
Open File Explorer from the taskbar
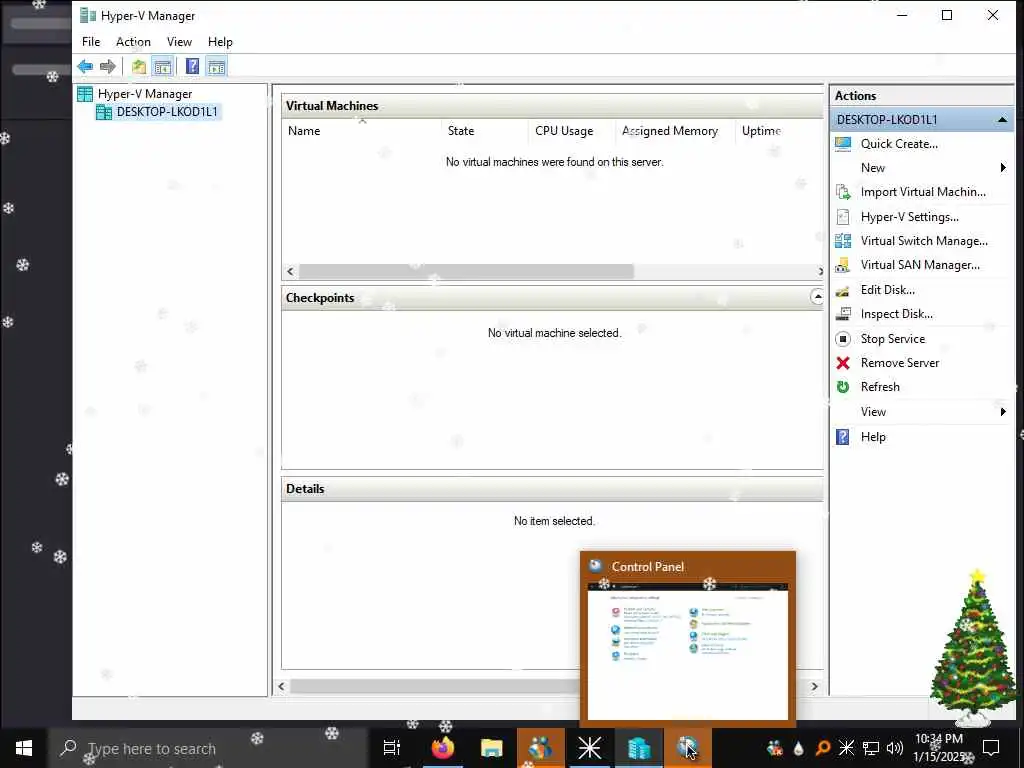pyautogui.click(x=491, y=748)
